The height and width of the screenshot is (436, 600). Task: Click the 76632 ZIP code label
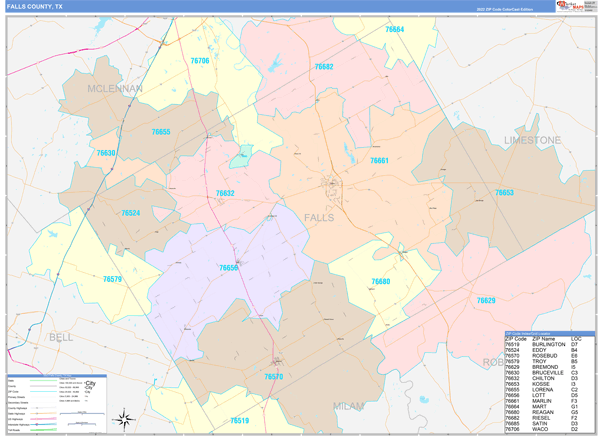pos(225,193)
